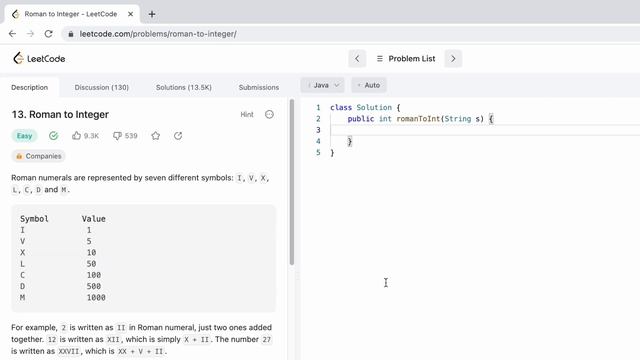Screen dimensions: 640x360
Task: Open the feedback smiley icon next to Hint
Action: click(x=269, y=114)
